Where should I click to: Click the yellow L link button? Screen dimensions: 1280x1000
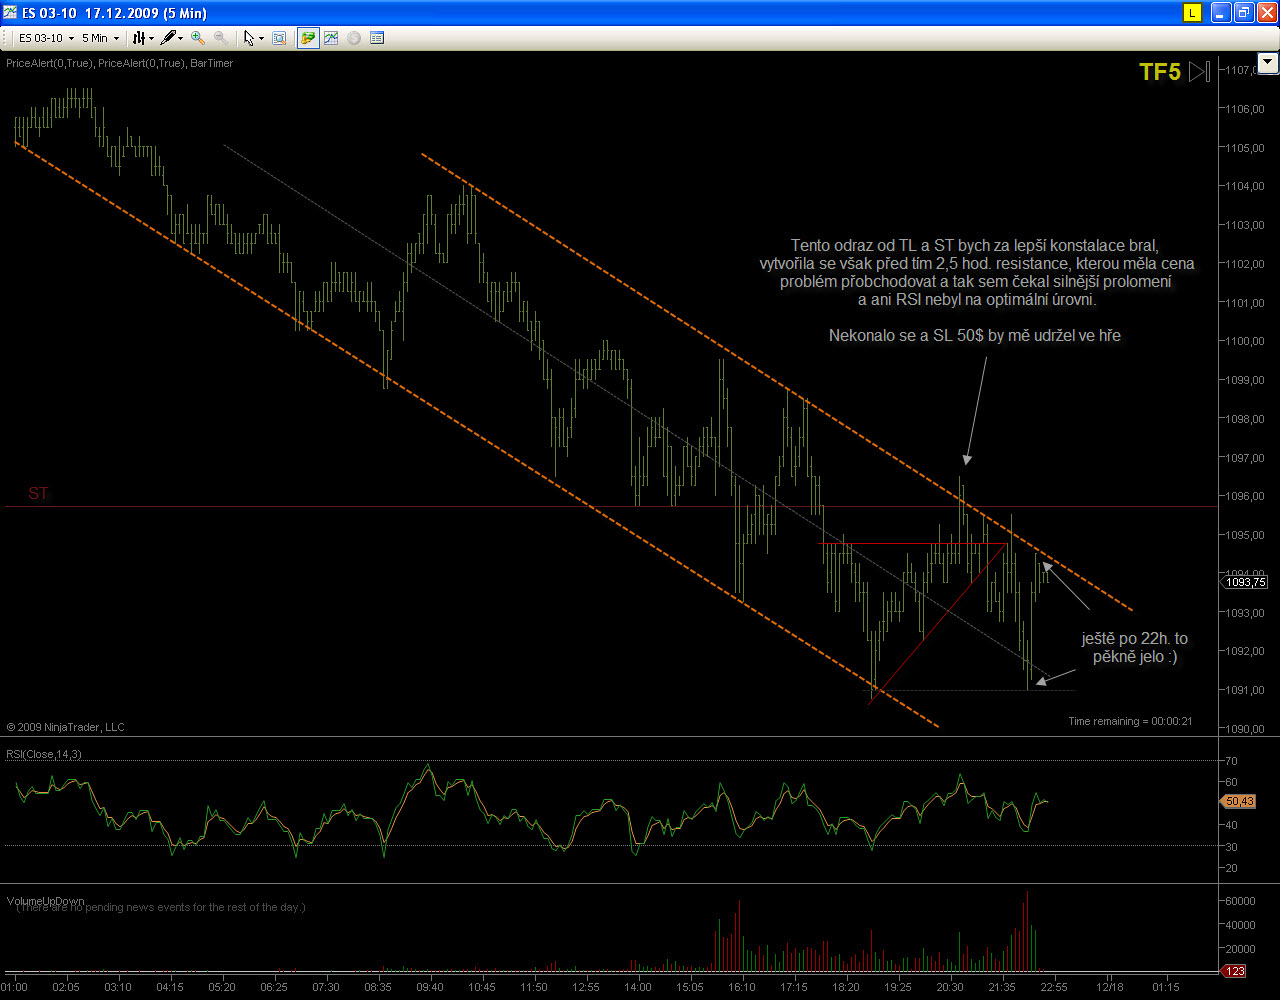(1192, 12)
